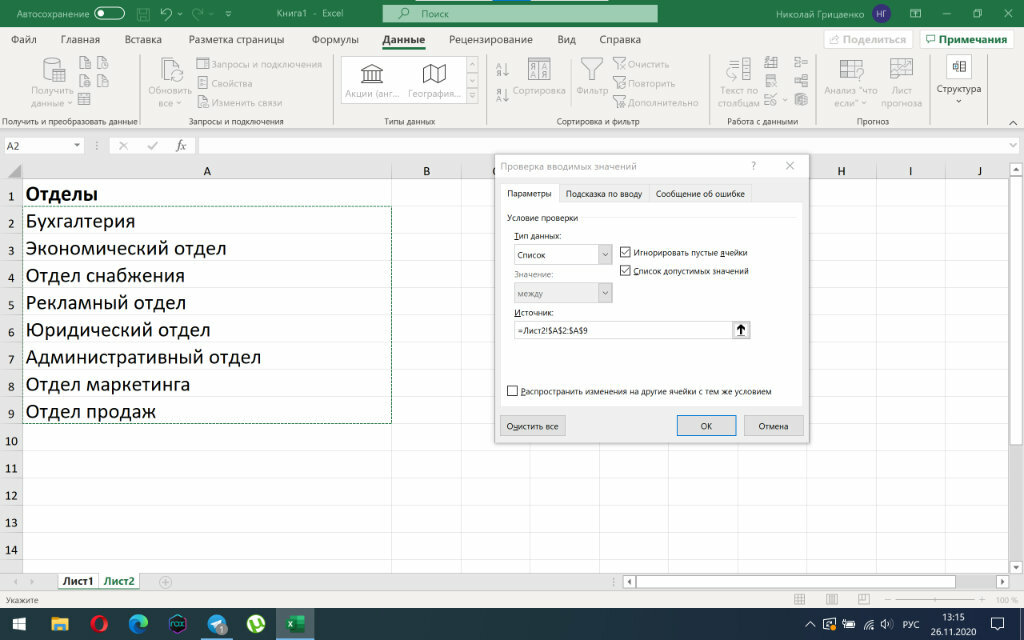1024x640 pixels.
Task: Click the sort A to Z icon
Action: point(502,69)
